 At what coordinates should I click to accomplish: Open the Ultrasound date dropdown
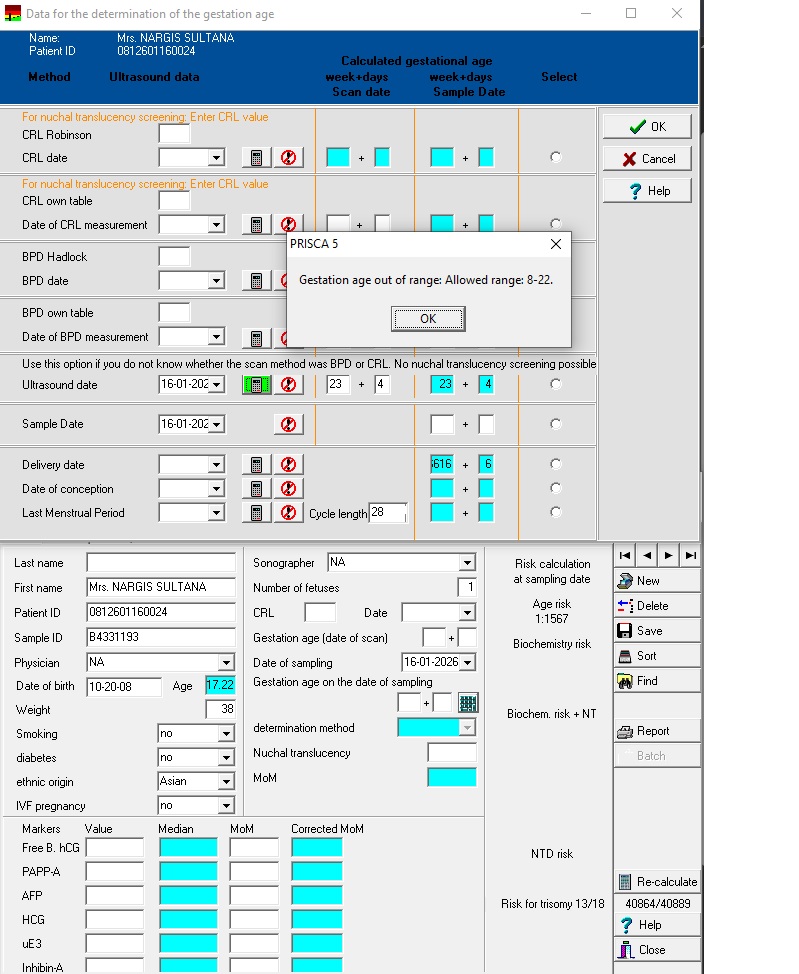tap(216, 385)
